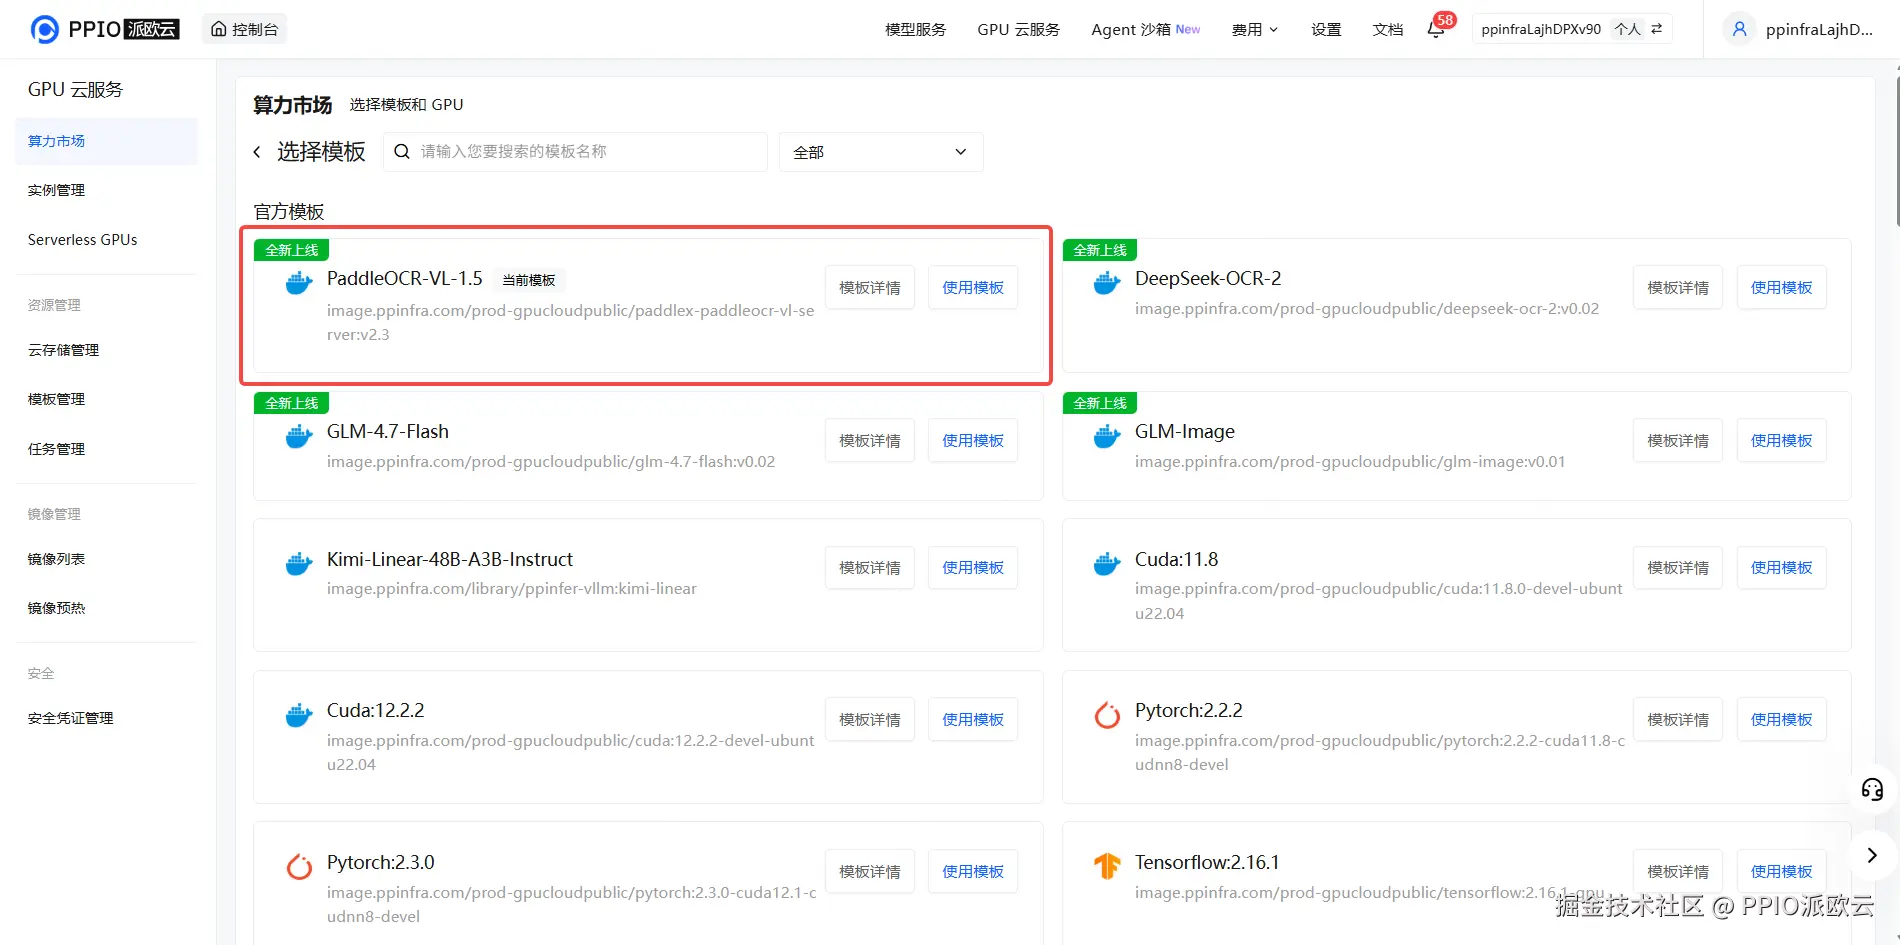1900x945 pixels.
Task: Open the 设置 top menu
Action: tap(1326, 30)
